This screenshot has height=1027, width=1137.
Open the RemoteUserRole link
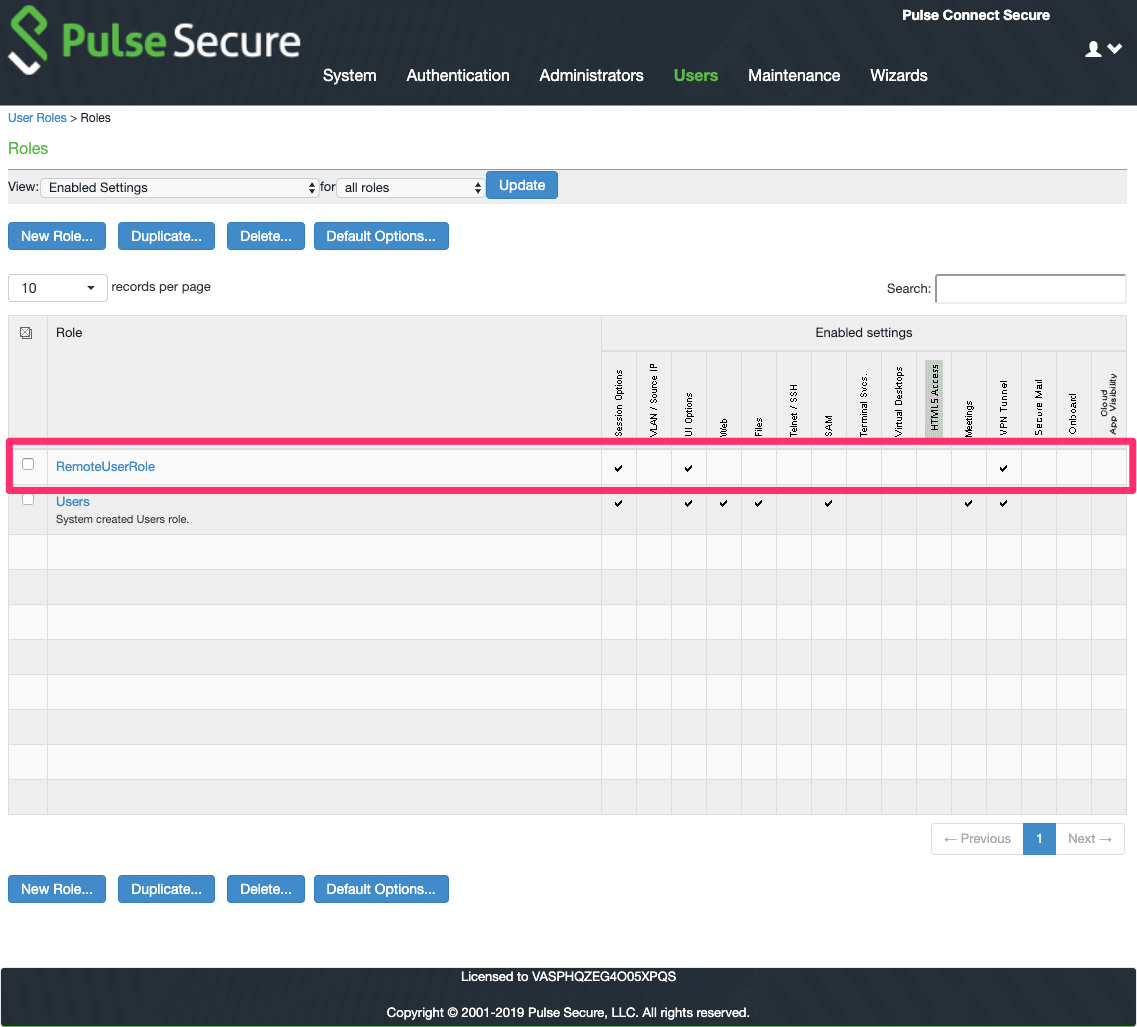(x=105, y=466)
